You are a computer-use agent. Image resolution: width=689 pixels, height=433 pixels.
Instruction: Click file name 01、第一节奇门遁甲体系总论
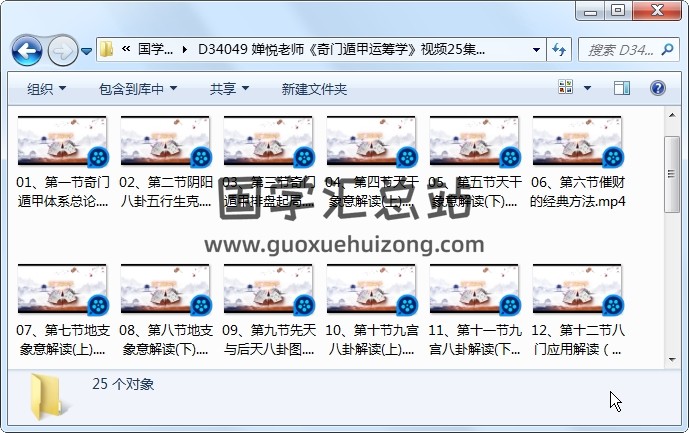pos(62,192)
